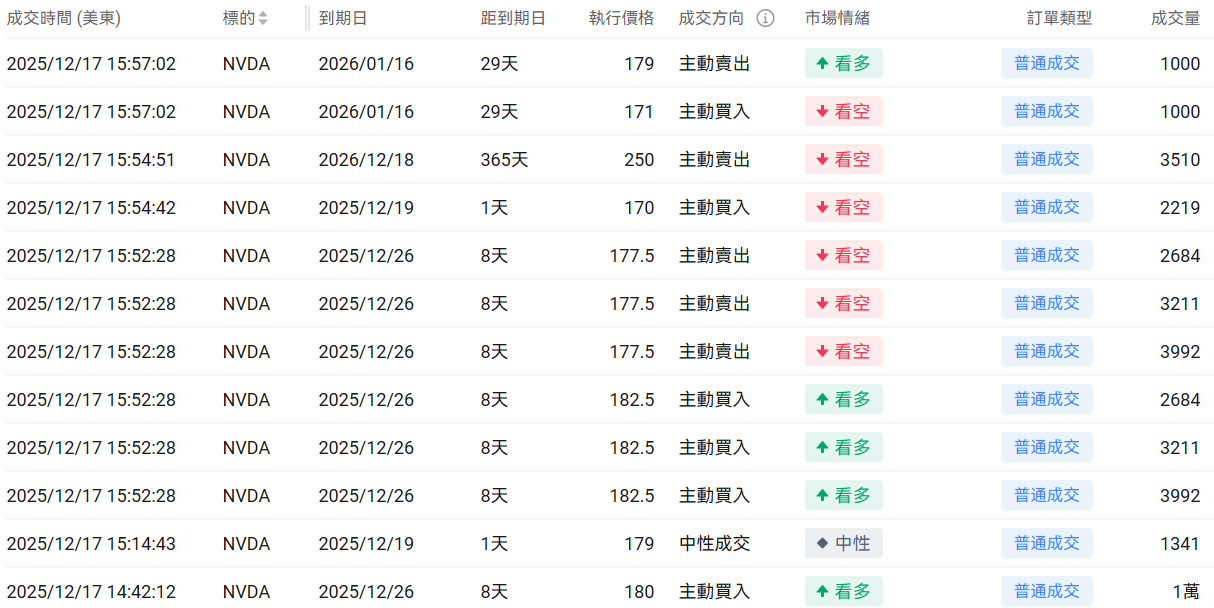
Task: Click the 看空 badge in the 365天 row
Action: [x=843, y=160]
